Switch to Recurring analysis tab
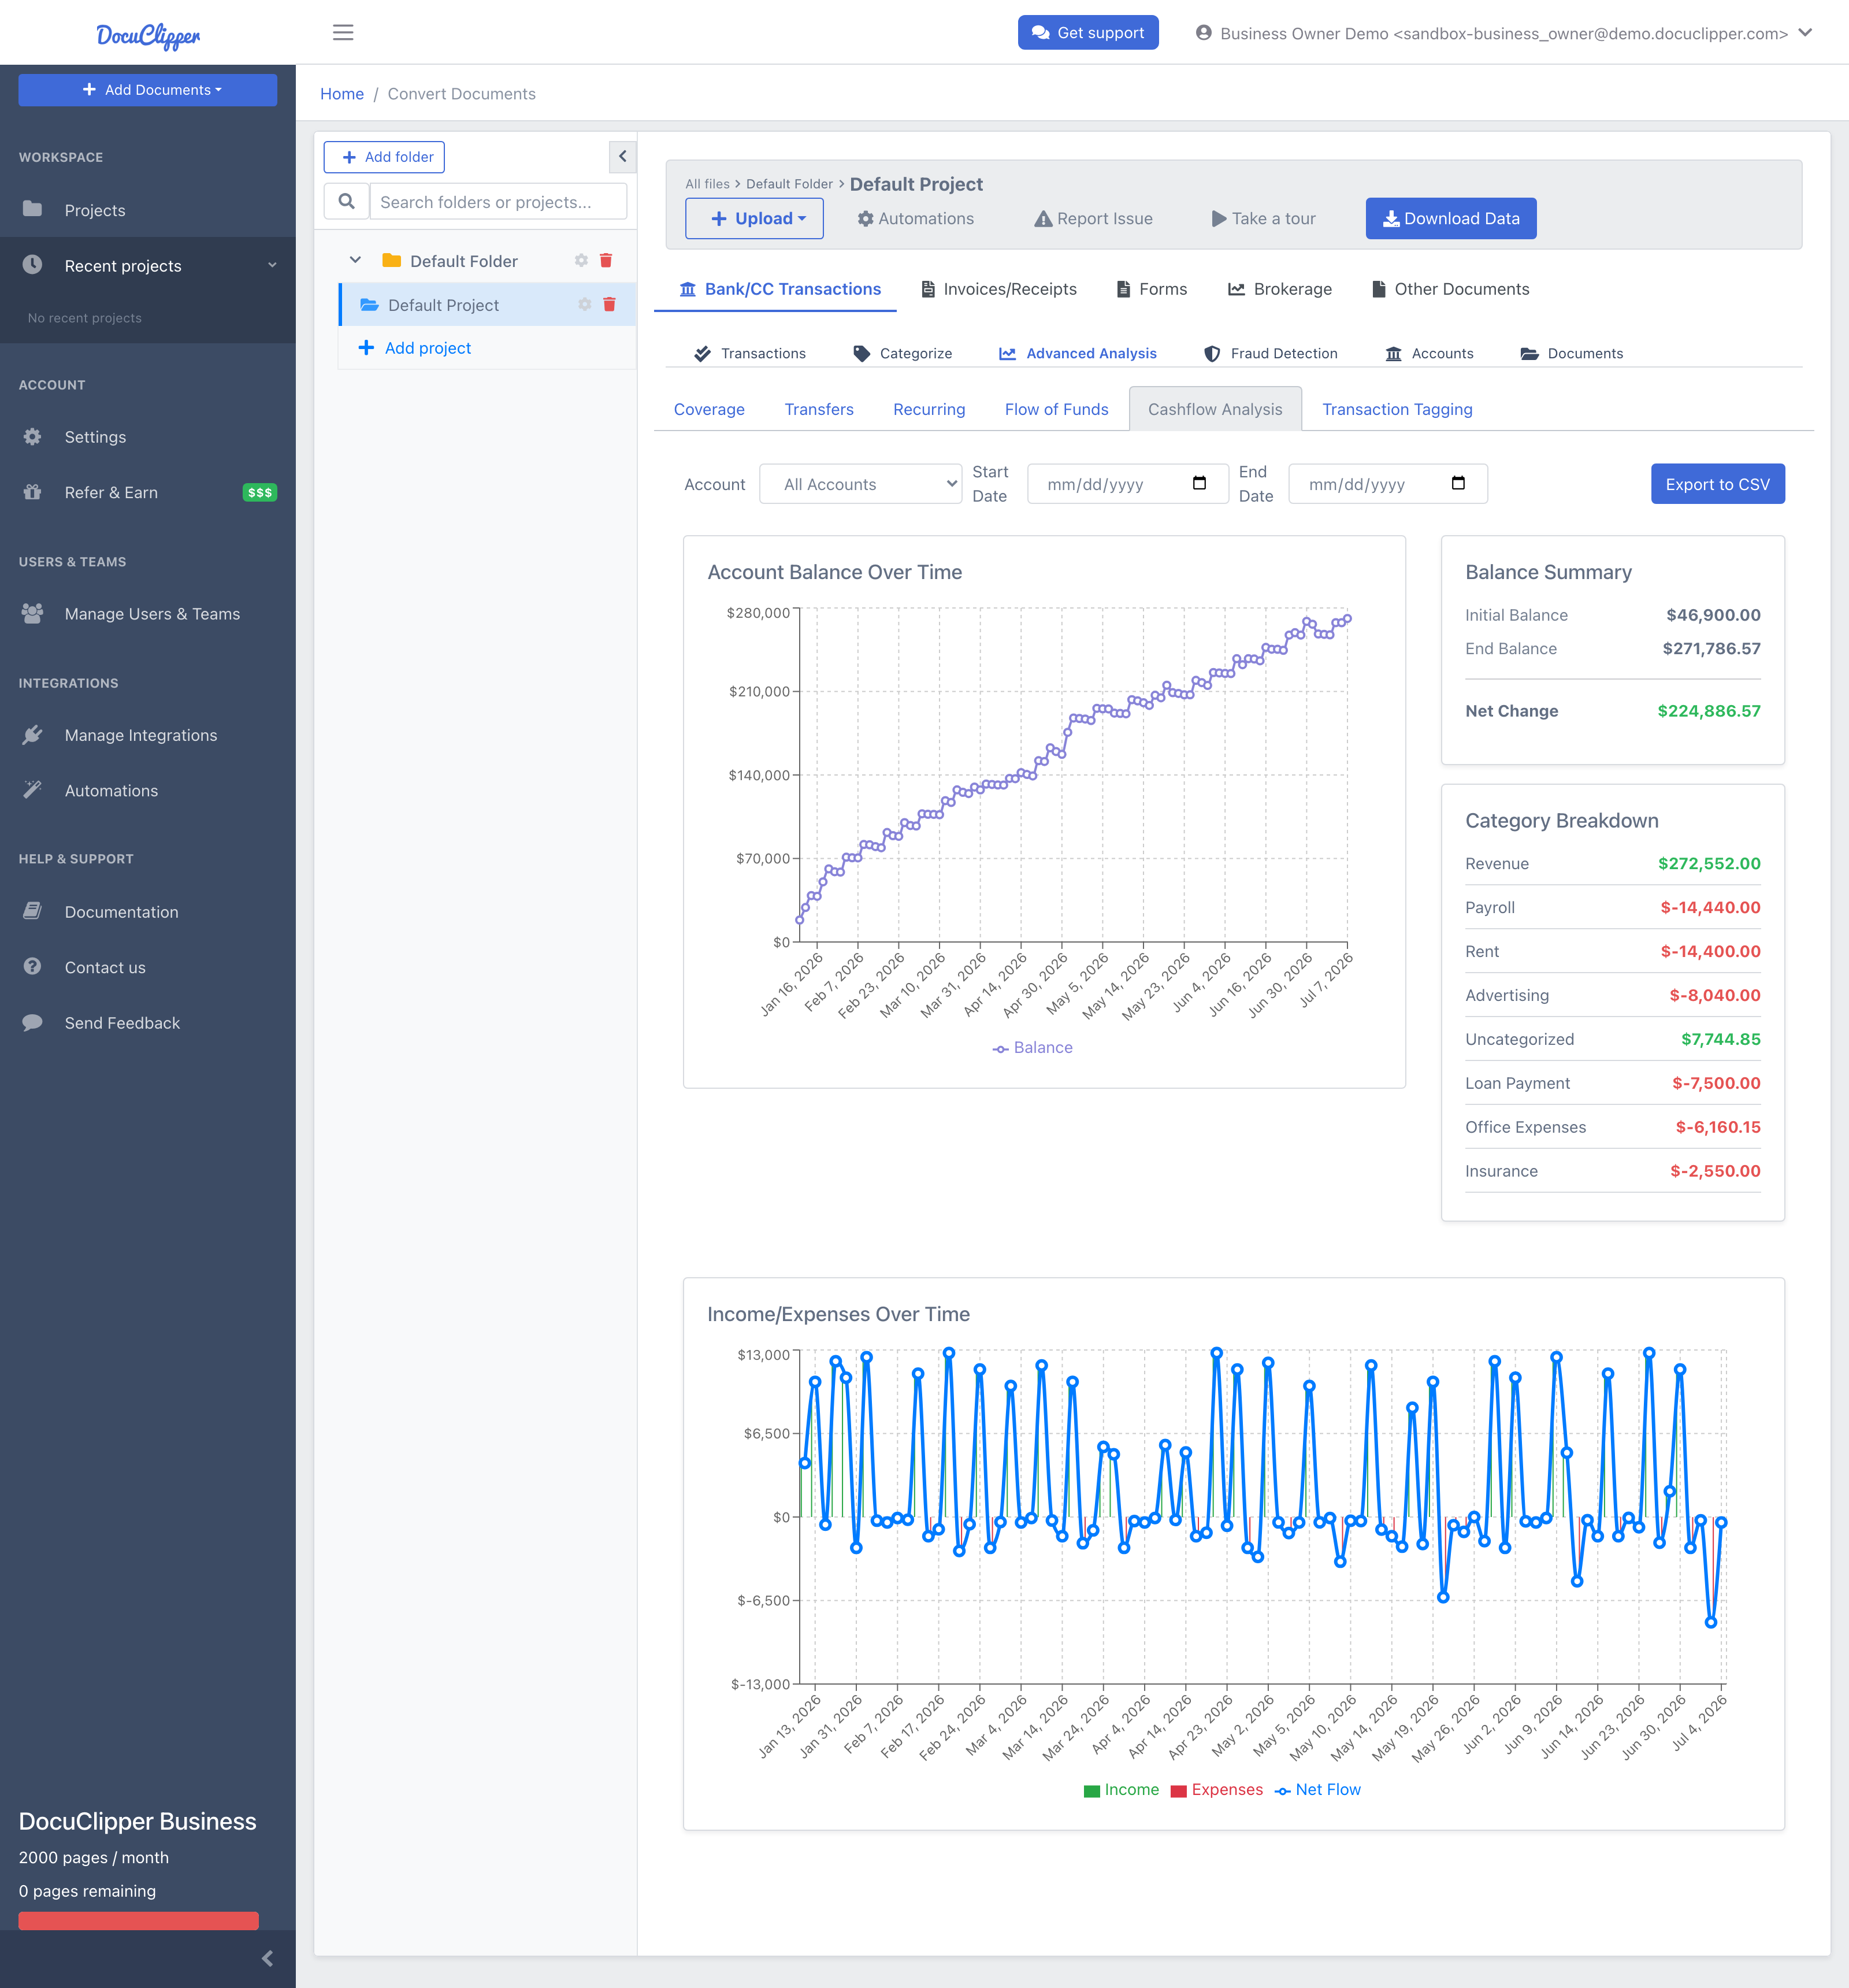The height and width of the screenshot is (1988, 1849). point(929,409)
